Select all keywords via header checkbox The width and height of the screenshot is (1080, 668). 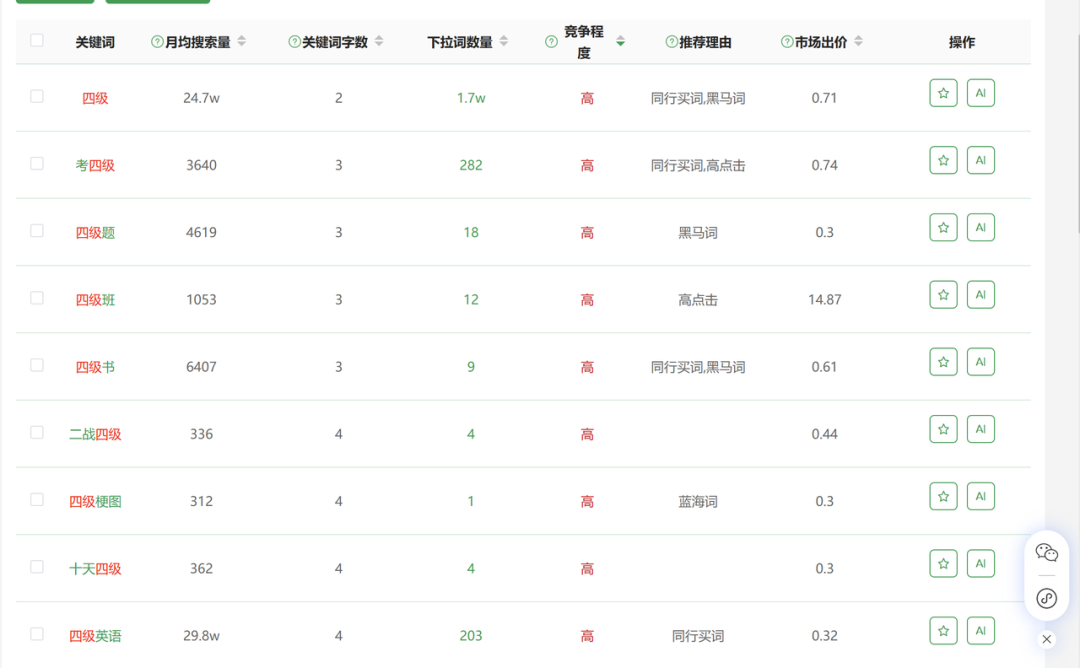point(37,41)
